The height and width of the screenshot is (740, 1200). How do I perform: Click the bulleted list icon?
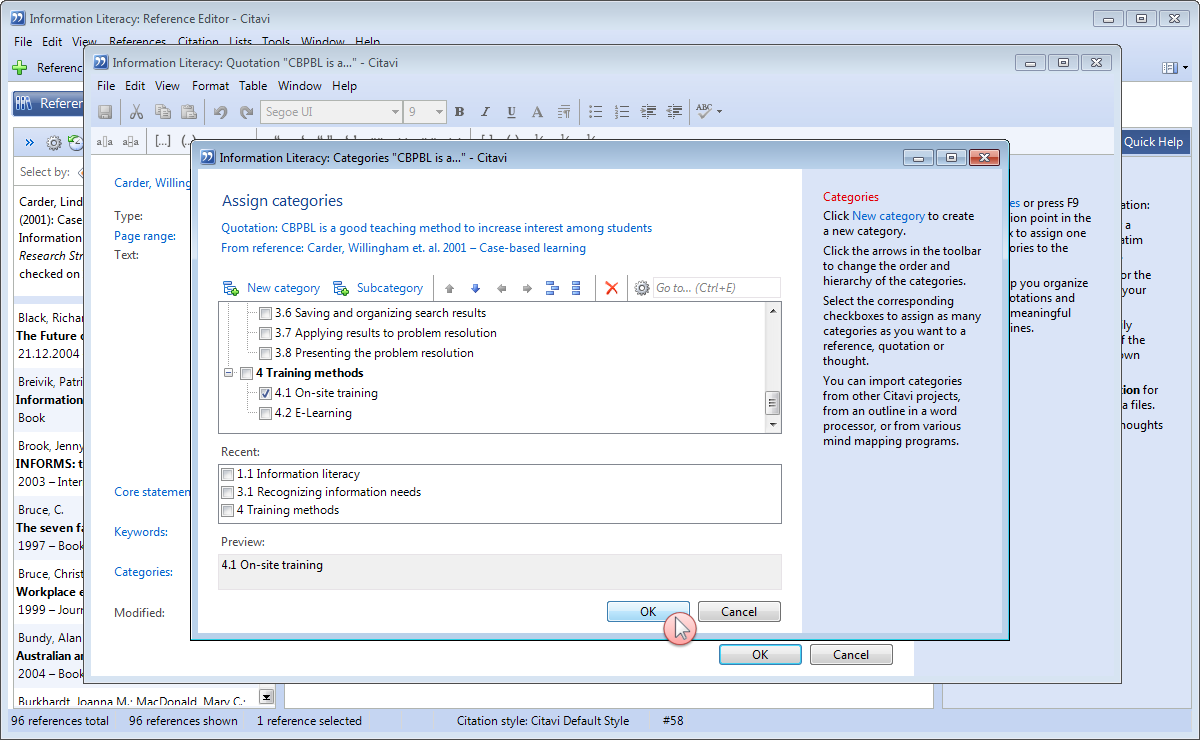(x=596, y=112)
